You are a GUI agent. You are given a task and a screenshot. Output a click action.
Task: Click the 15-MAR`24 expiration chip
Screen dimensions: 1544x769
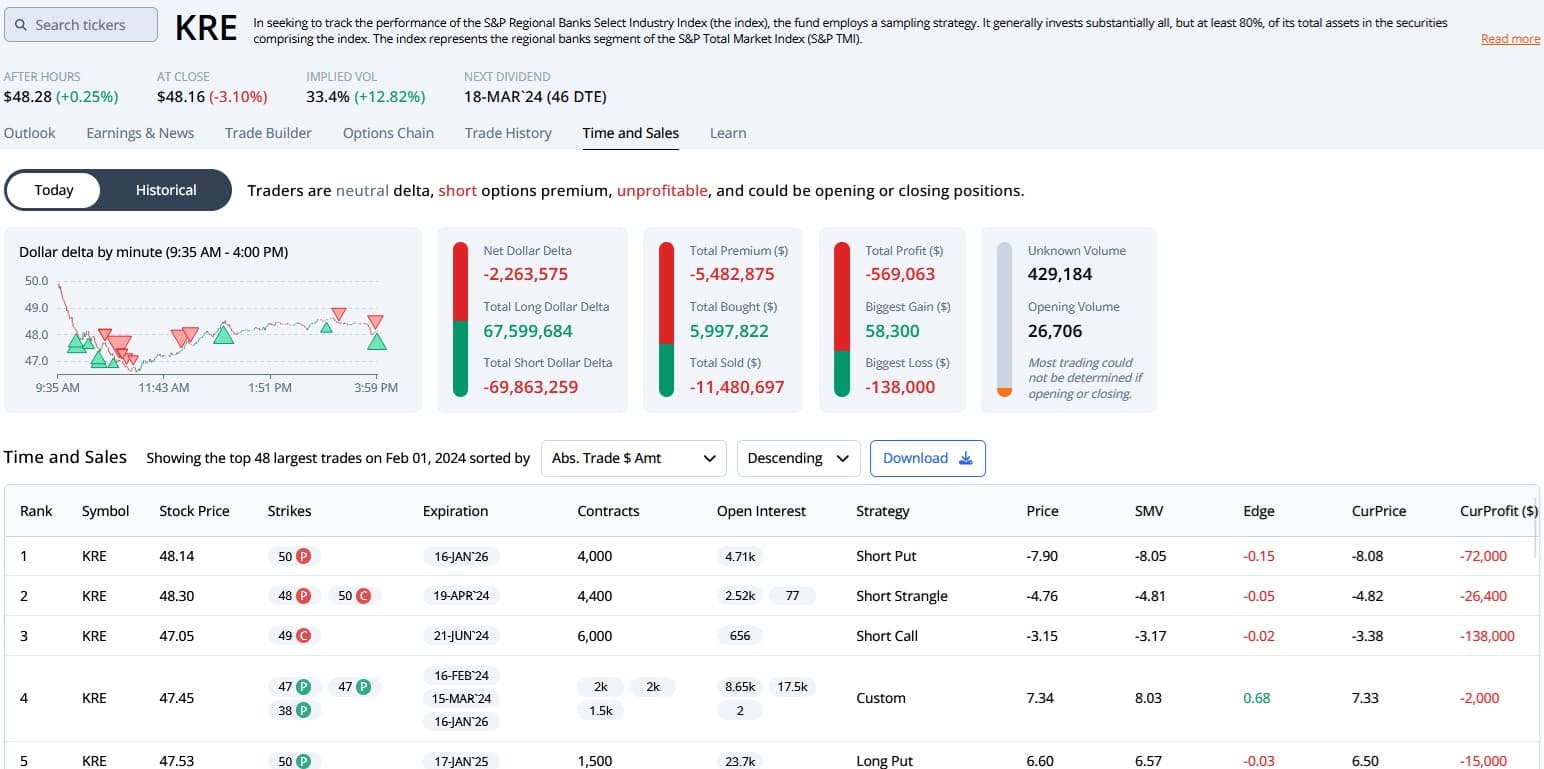[463, 698]
